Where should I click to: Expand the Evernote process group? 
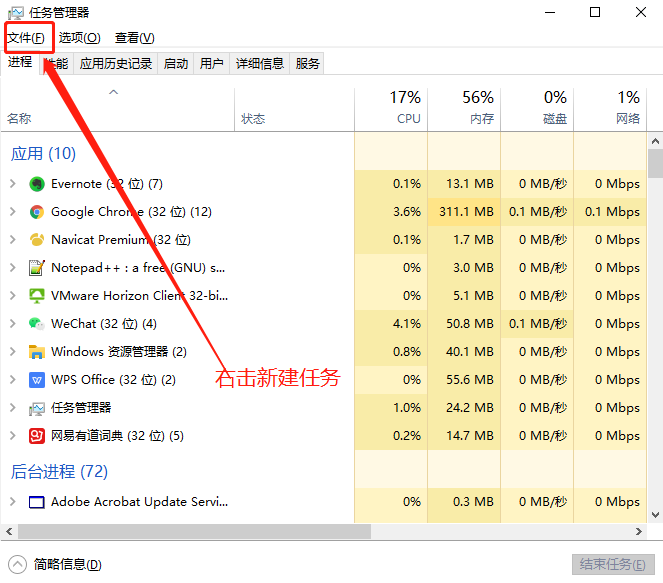(x=13, y=184)
